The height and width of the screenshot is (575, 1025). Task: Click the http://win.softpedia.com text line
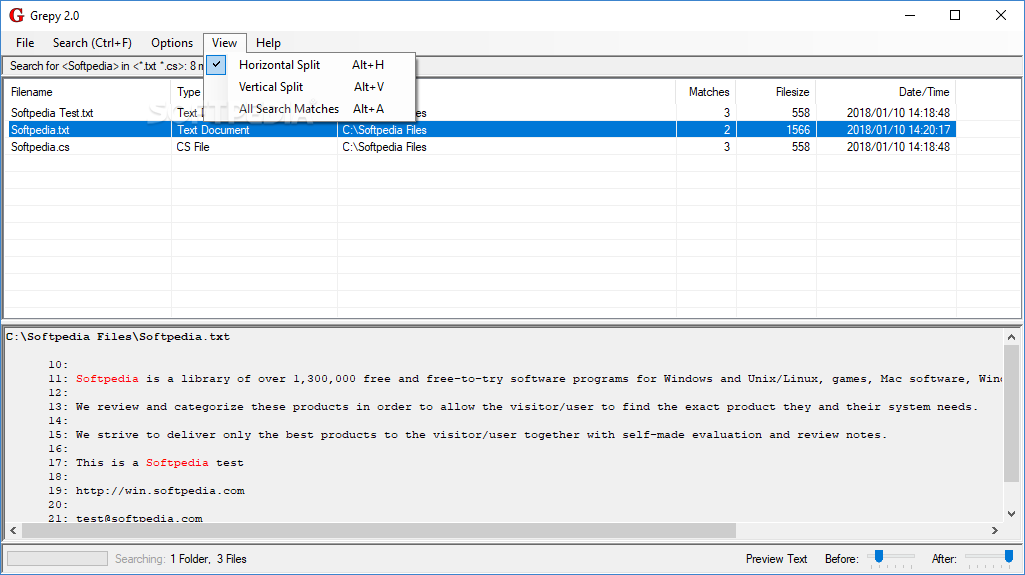tap(160, 491)
